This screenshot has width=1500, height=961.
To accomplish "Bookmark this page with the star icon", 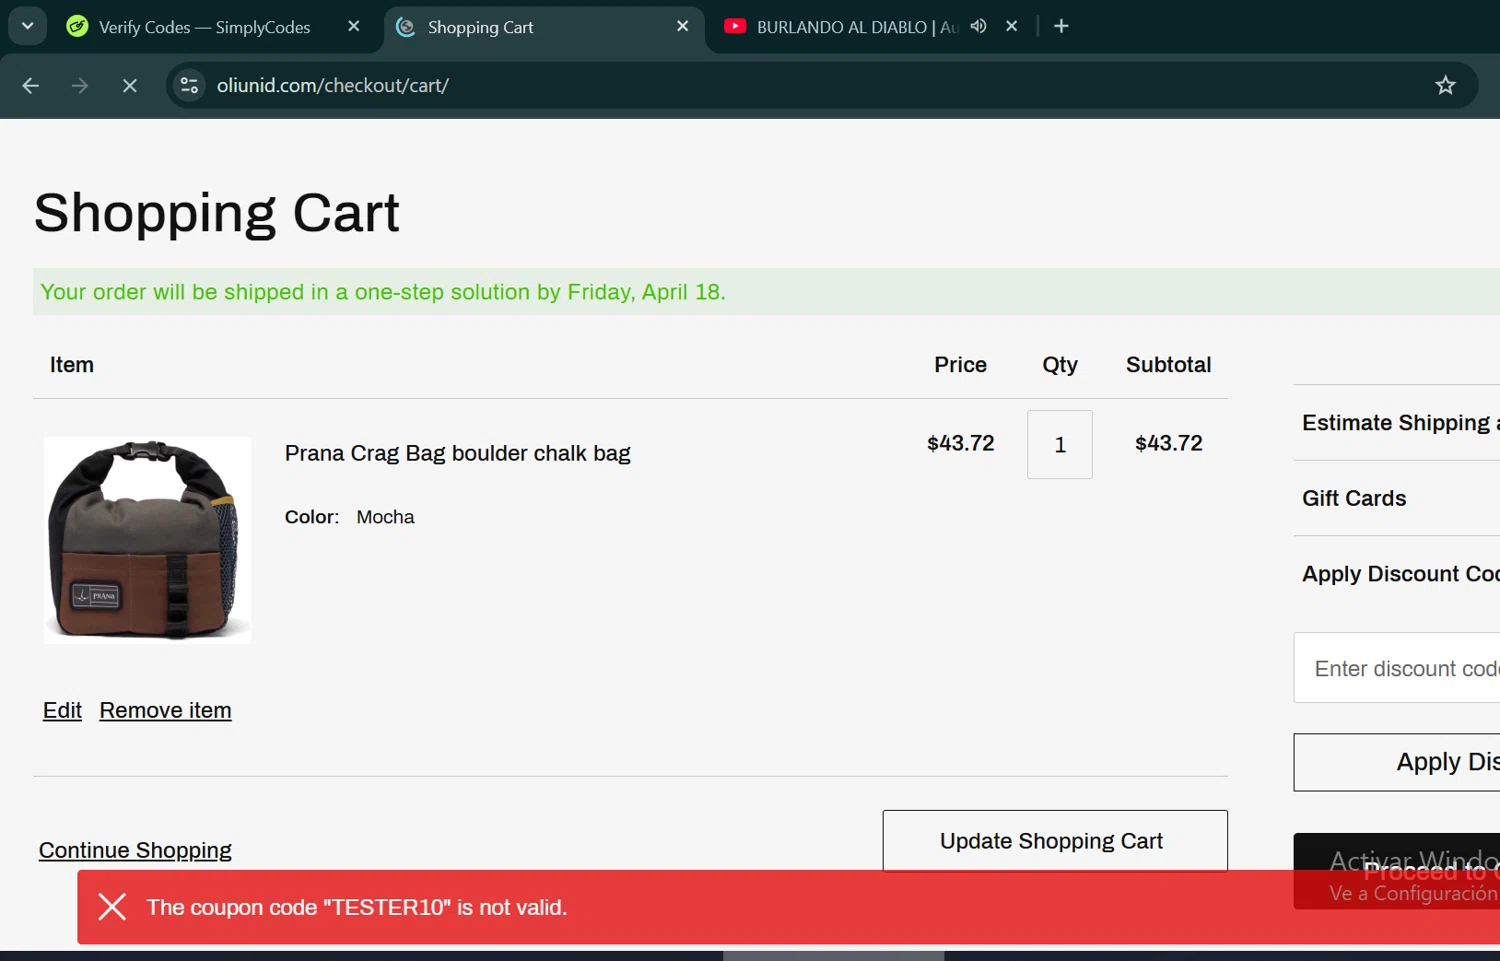I will pos(1445,86).
